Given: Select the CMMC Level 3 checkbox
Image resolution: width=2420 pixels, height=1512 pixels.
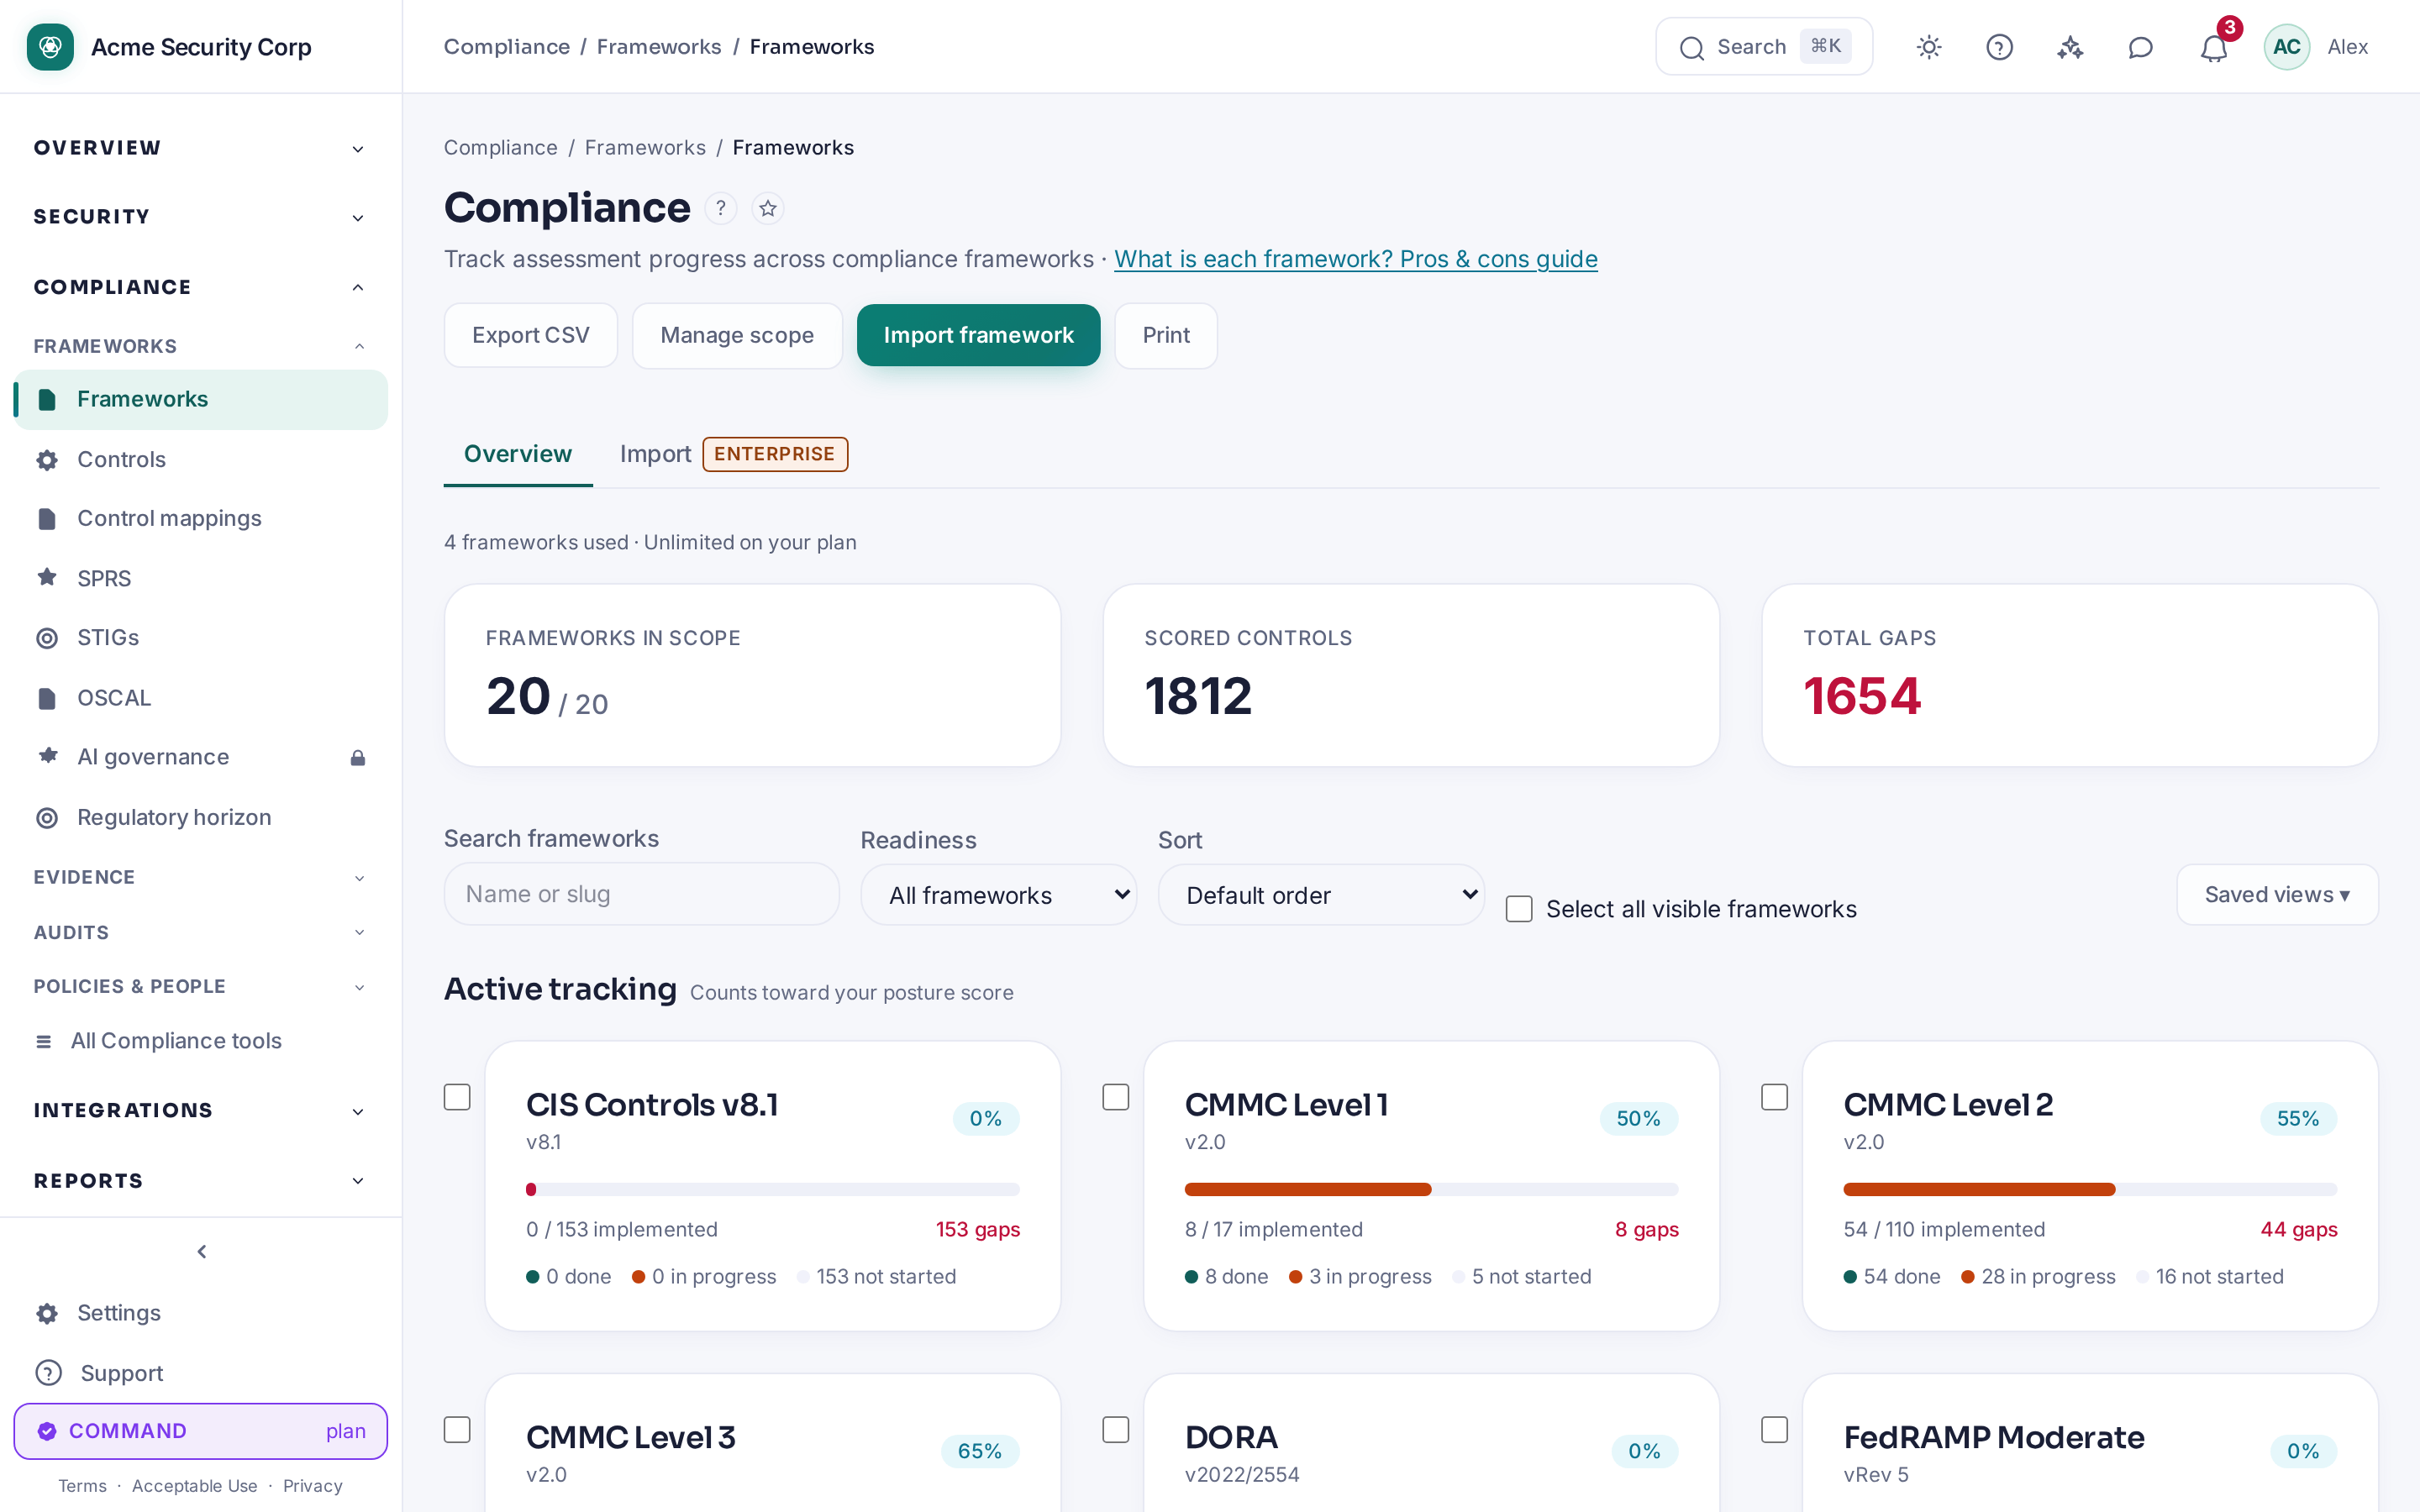Looking at the screenshot, I should point(457,1430).
